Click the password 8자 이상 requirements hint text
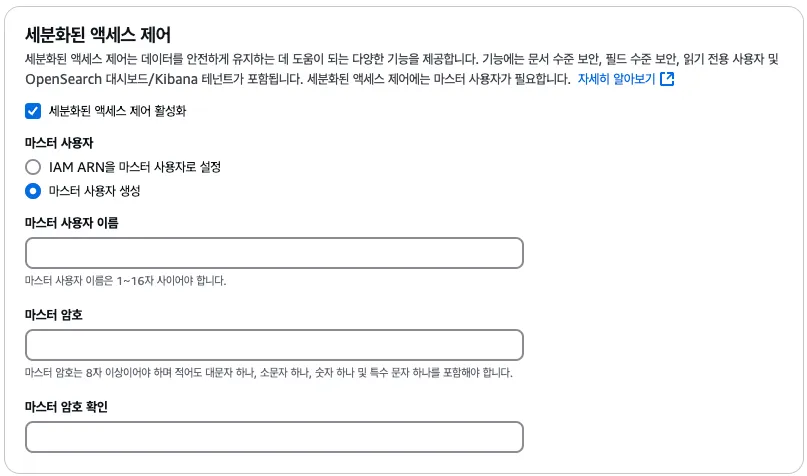The height and width of the screenshot is (476, 807). click(268, 373)
